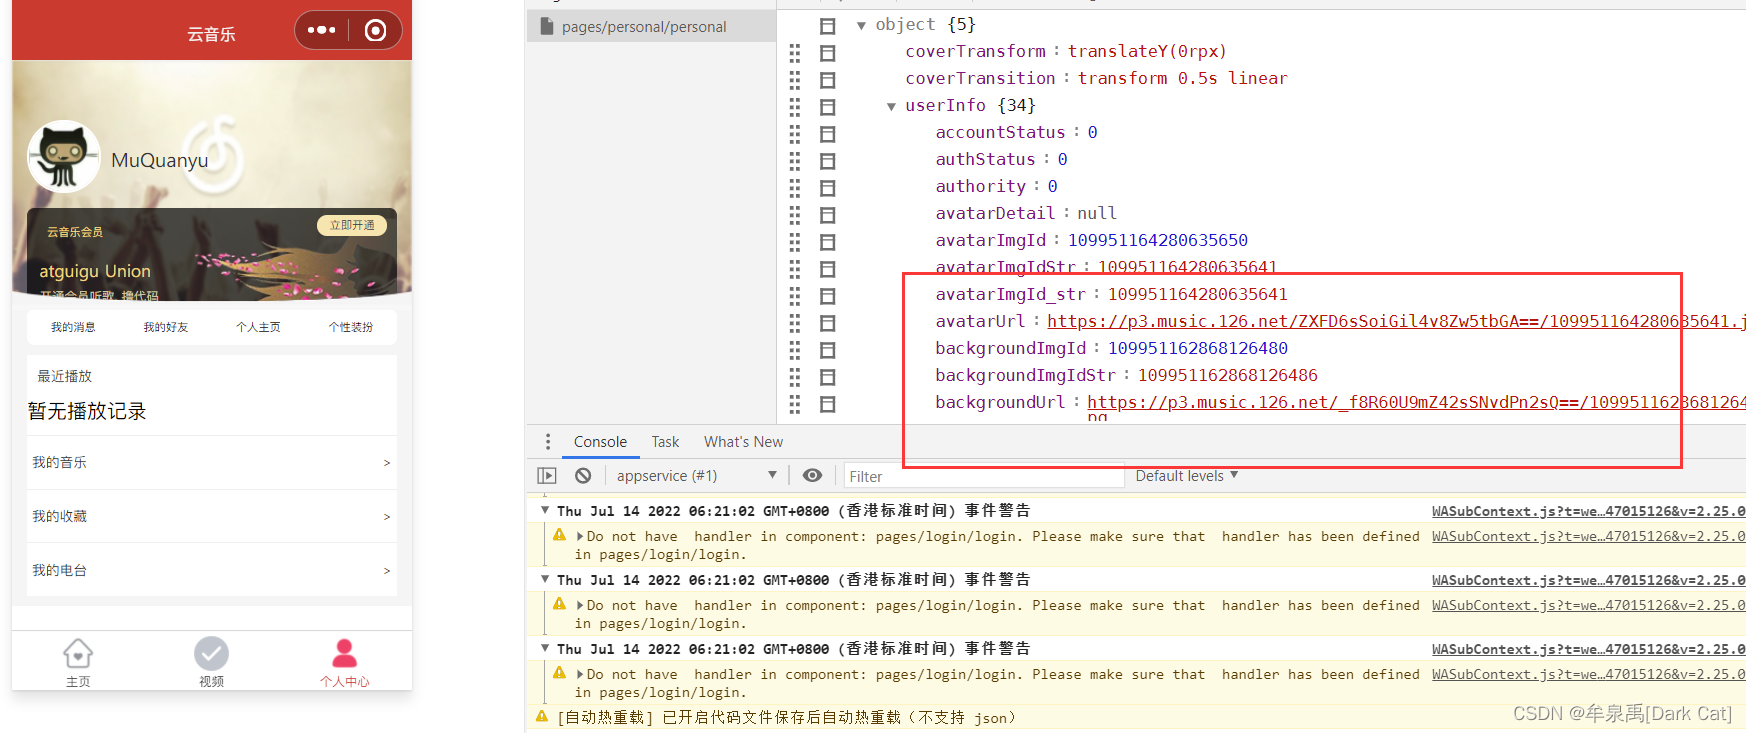The height and width of the screenshot is (733, 1746).
Task: Collapse the first Thu Jul 14 warning group
Action: pyautogui.click(x=546, y=511)
